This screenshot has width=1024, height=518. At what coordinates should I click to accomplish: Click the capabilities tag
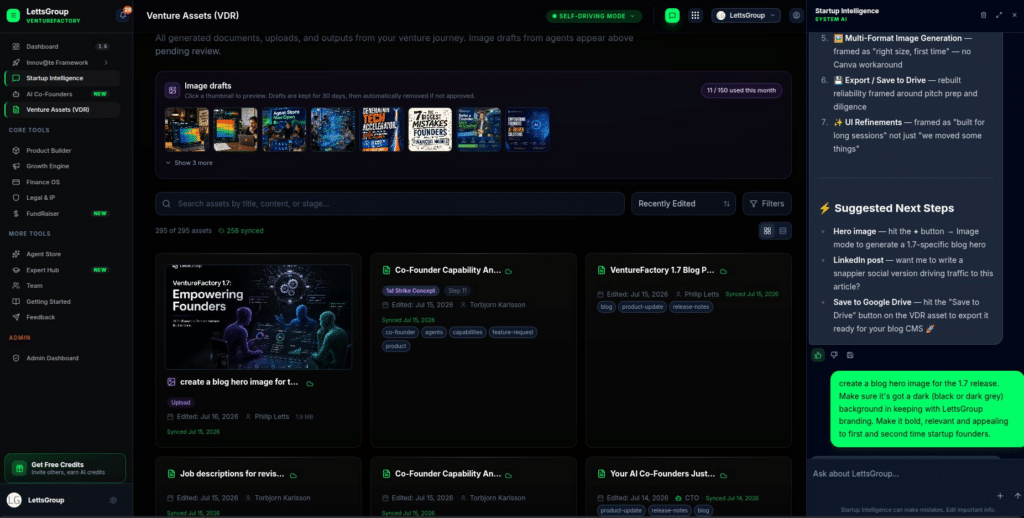coord(468,332)
